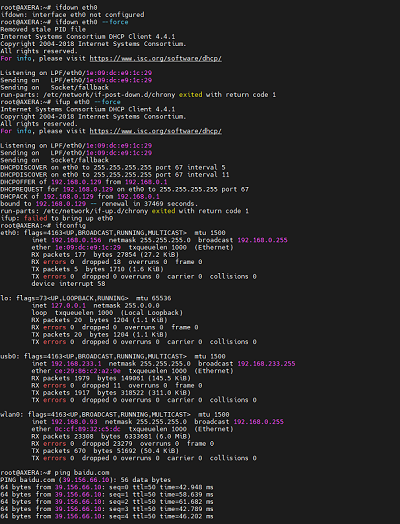The height and width of the screenshot is (524, 400).
Task: Click the loopback address 127.0.0.1
Action: click(68, 305)
